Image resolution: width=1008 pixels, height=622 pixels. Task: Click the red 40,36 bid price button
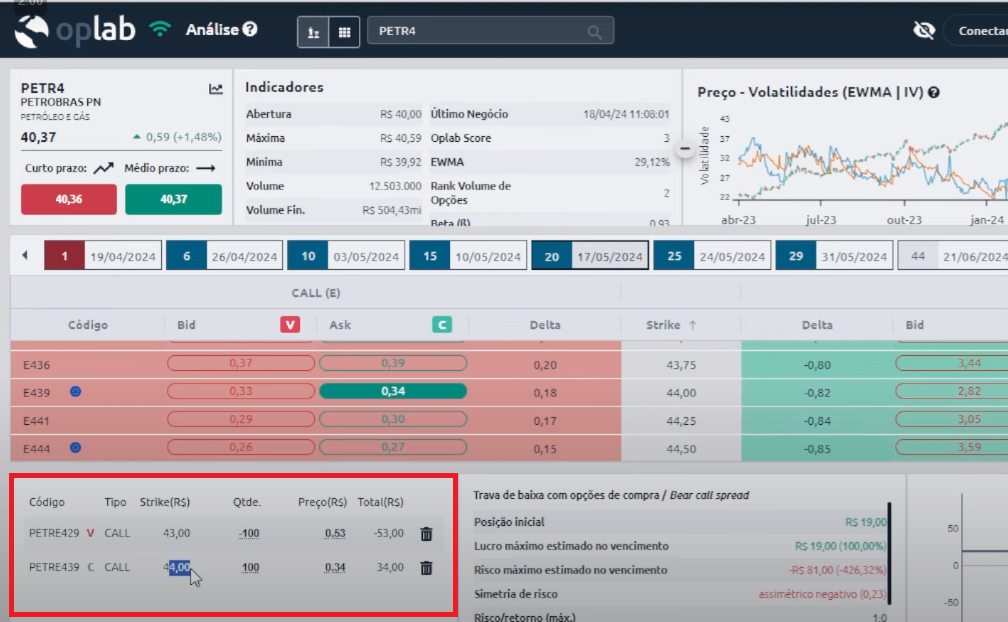pos(69,200)
